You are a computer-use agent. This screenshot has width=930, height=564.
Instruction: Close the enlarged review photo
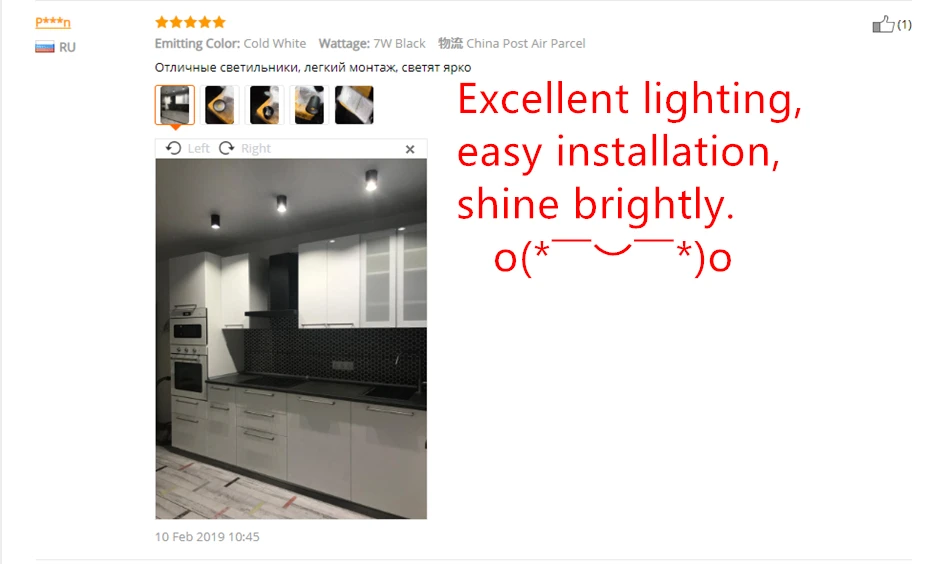(410, 149)
